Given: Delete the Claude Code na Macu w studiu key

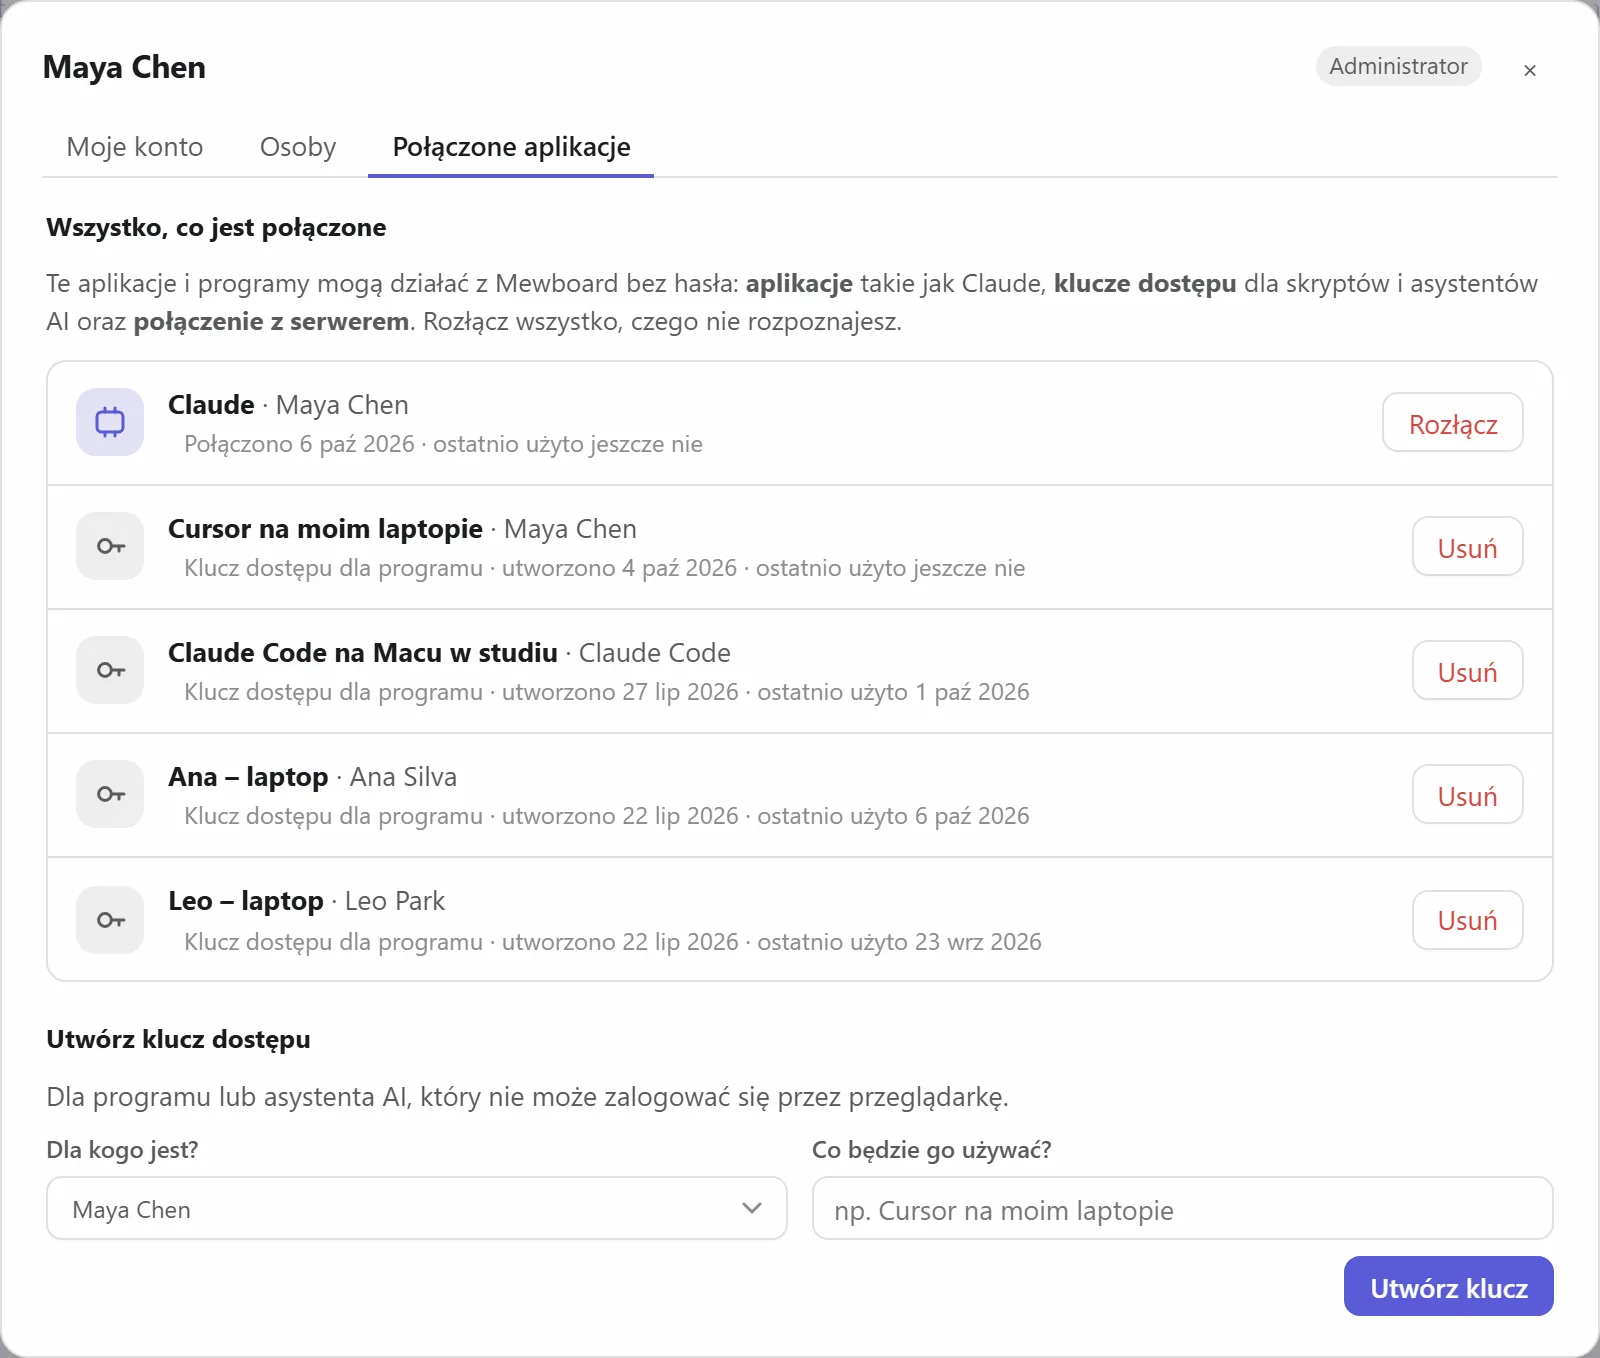Looking at the screenshot, I should tap(1467, 671).
